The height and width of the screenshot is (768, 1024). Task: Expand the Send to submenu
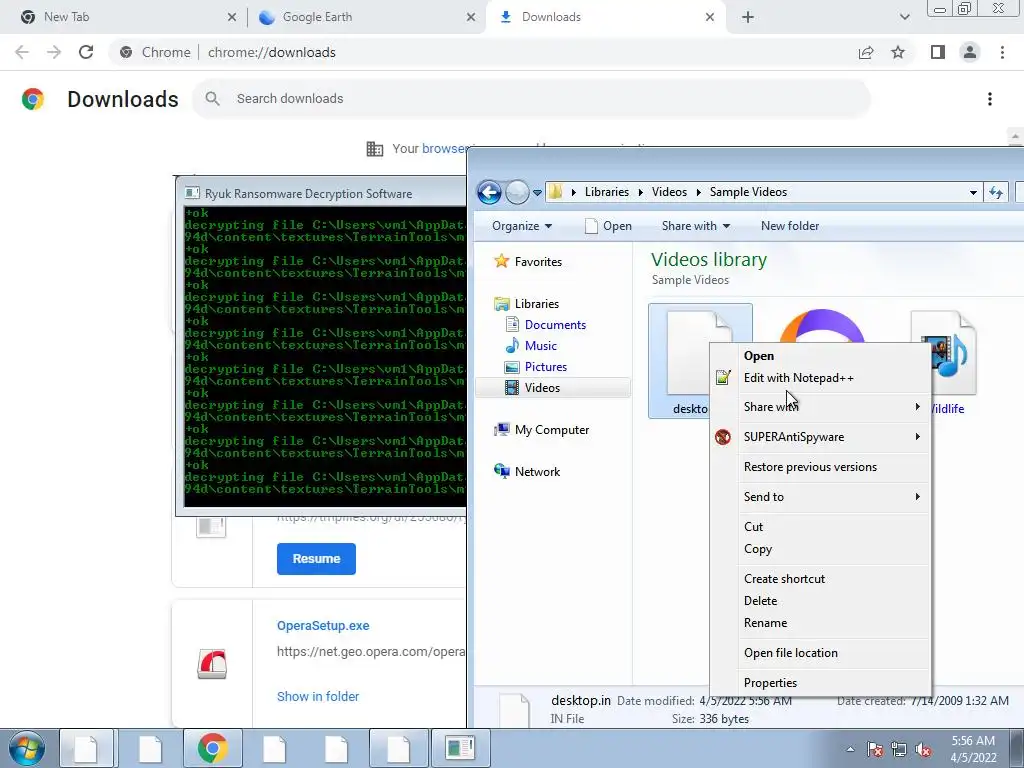pyautogui.click(x=821, y=497)
